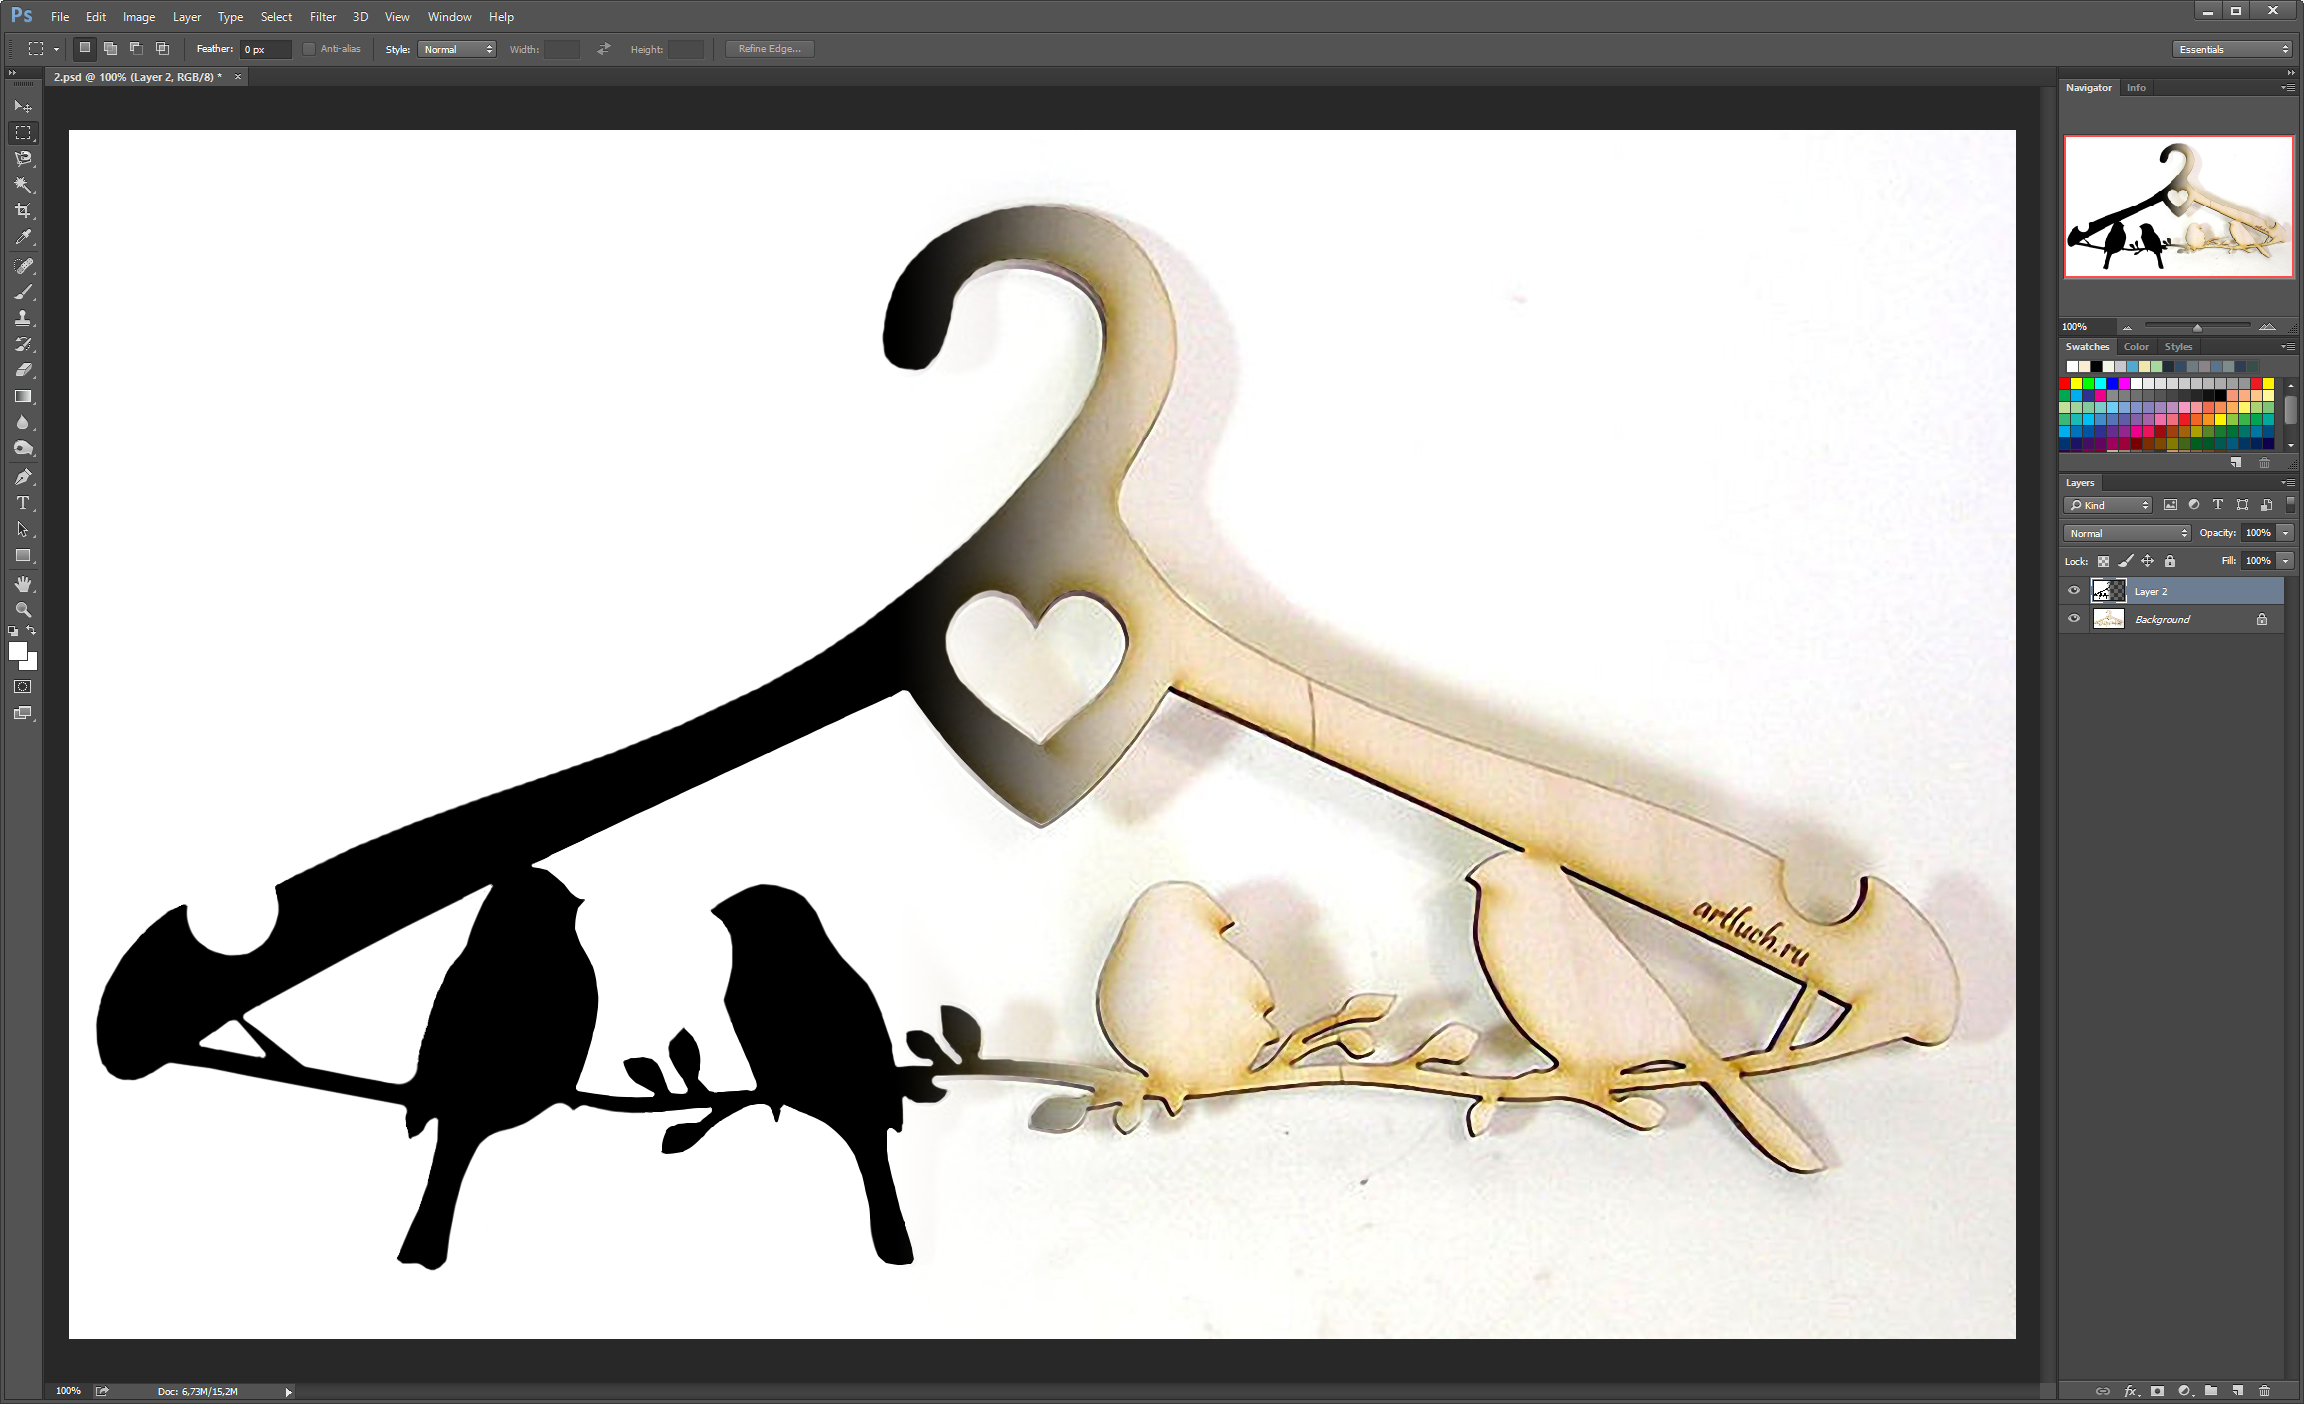Enable the Anti-alias checkbox
Screen dimensions: 2304x1404
click(309, 49)
